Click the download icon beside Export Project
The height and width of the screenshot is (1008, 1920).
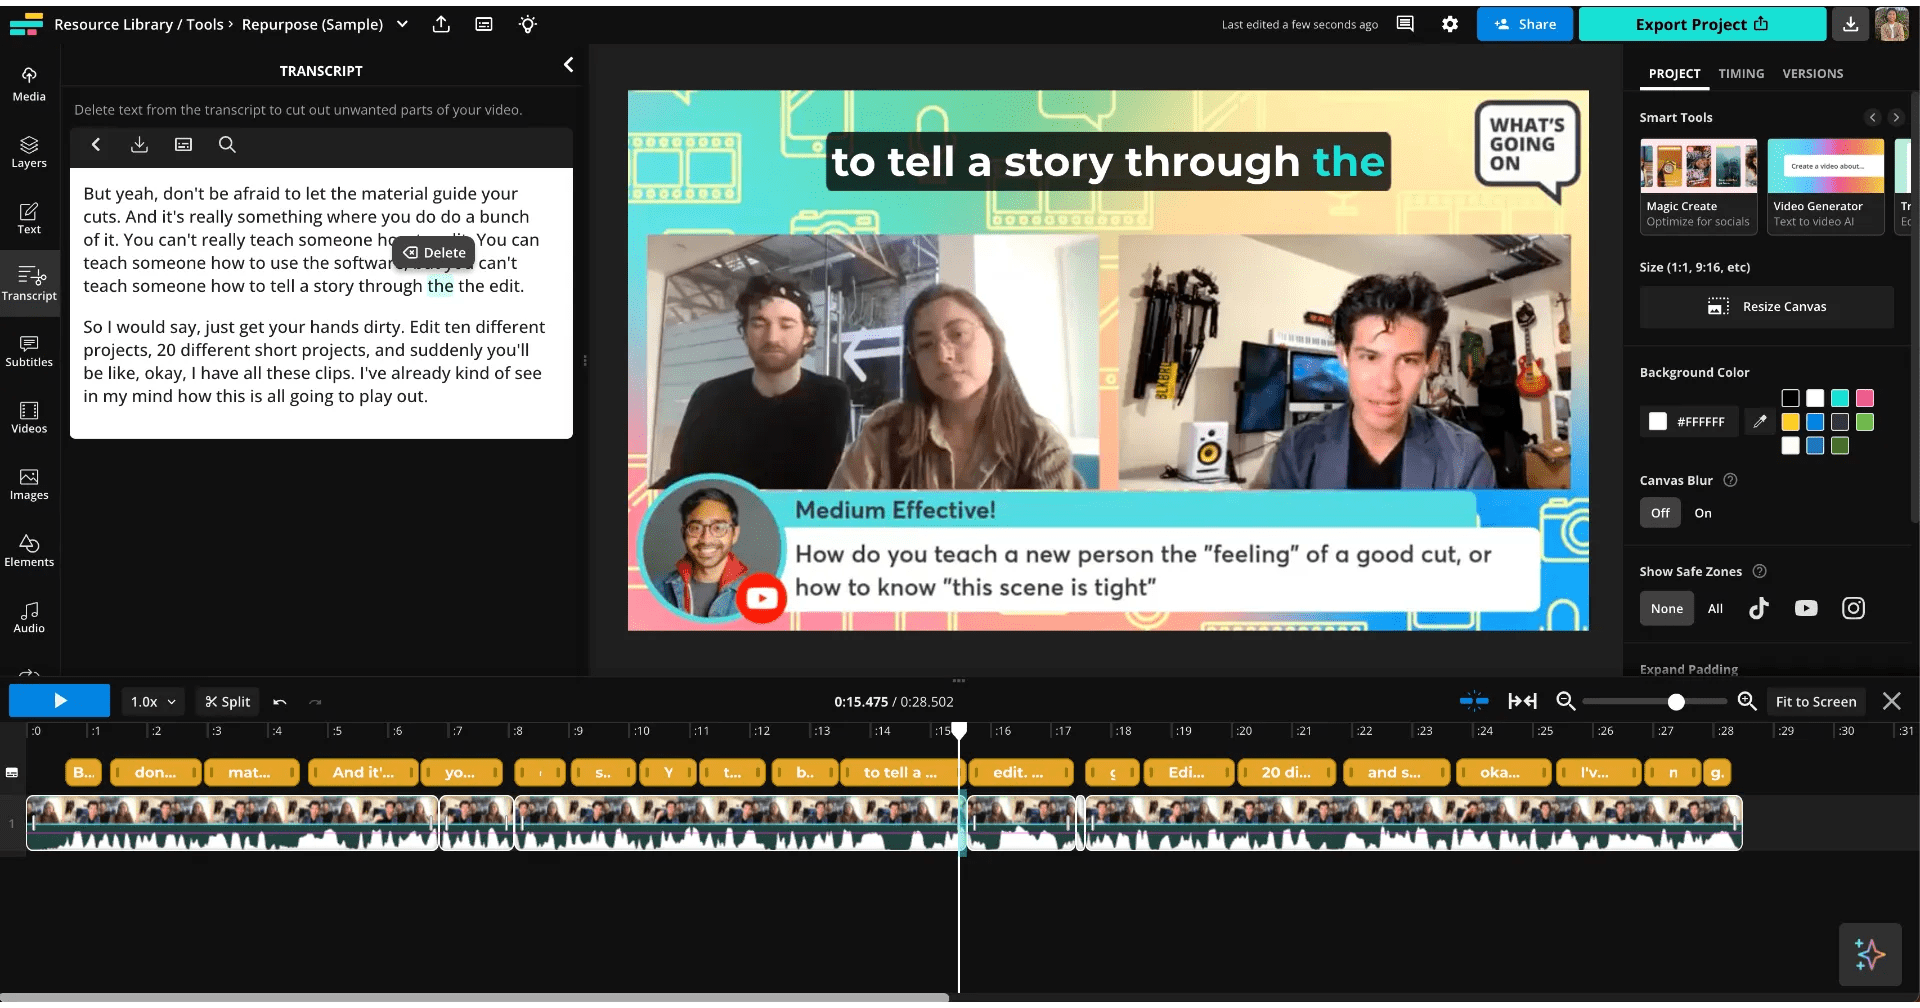pyautogui.click(x=1851, y=24)
